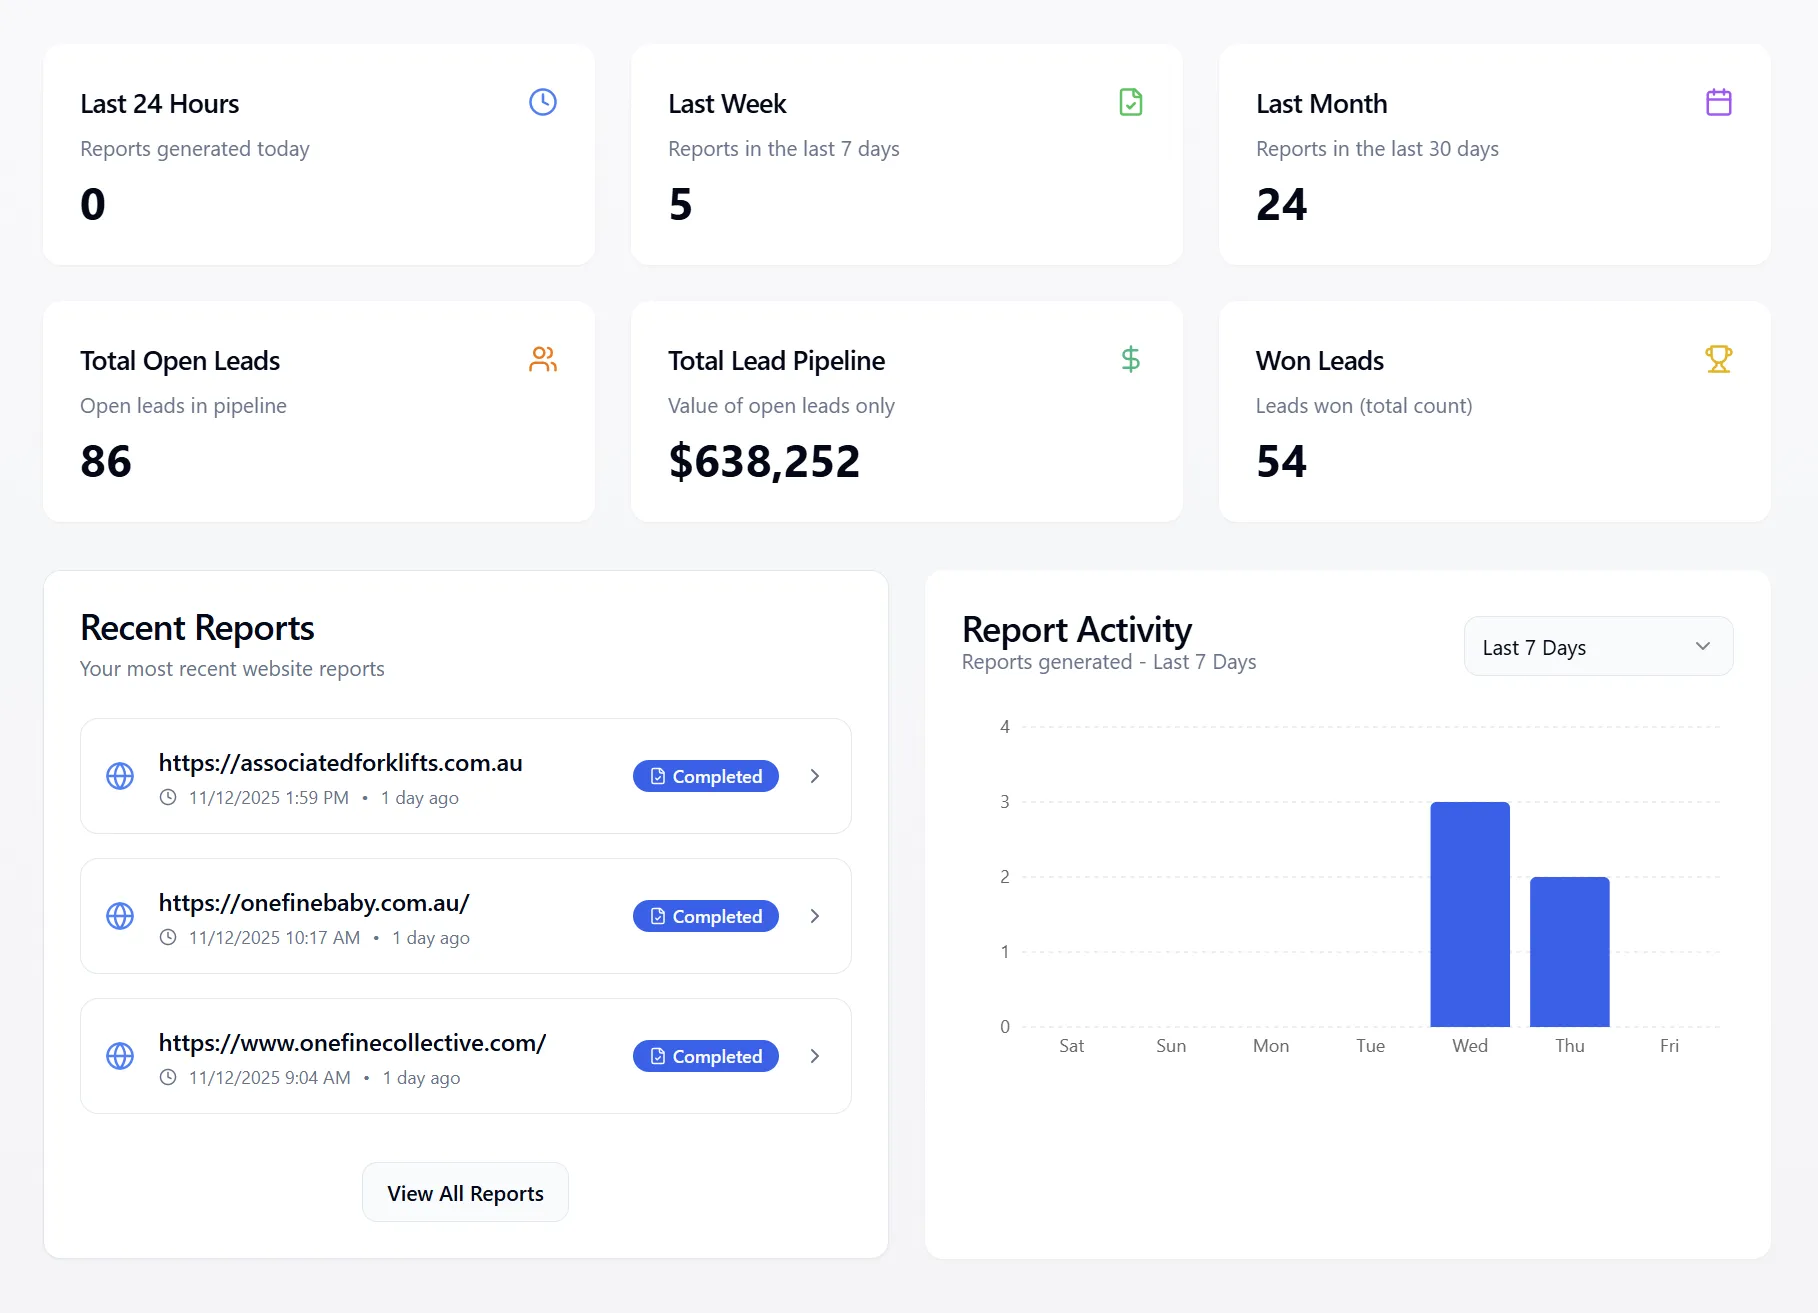Click the globe icon beside onefinecollective.com
1818x1313 pixels.
click(x=120, y=1056)
